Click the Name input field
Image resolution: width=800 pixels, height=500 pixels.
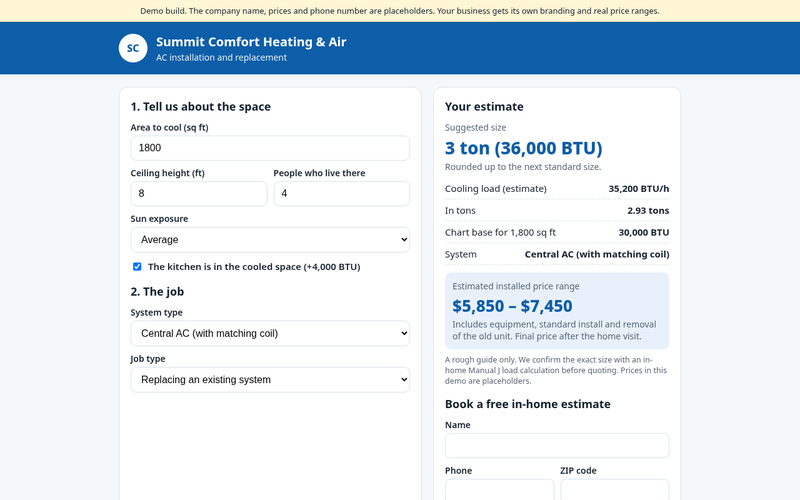click(x=557, y=445)
